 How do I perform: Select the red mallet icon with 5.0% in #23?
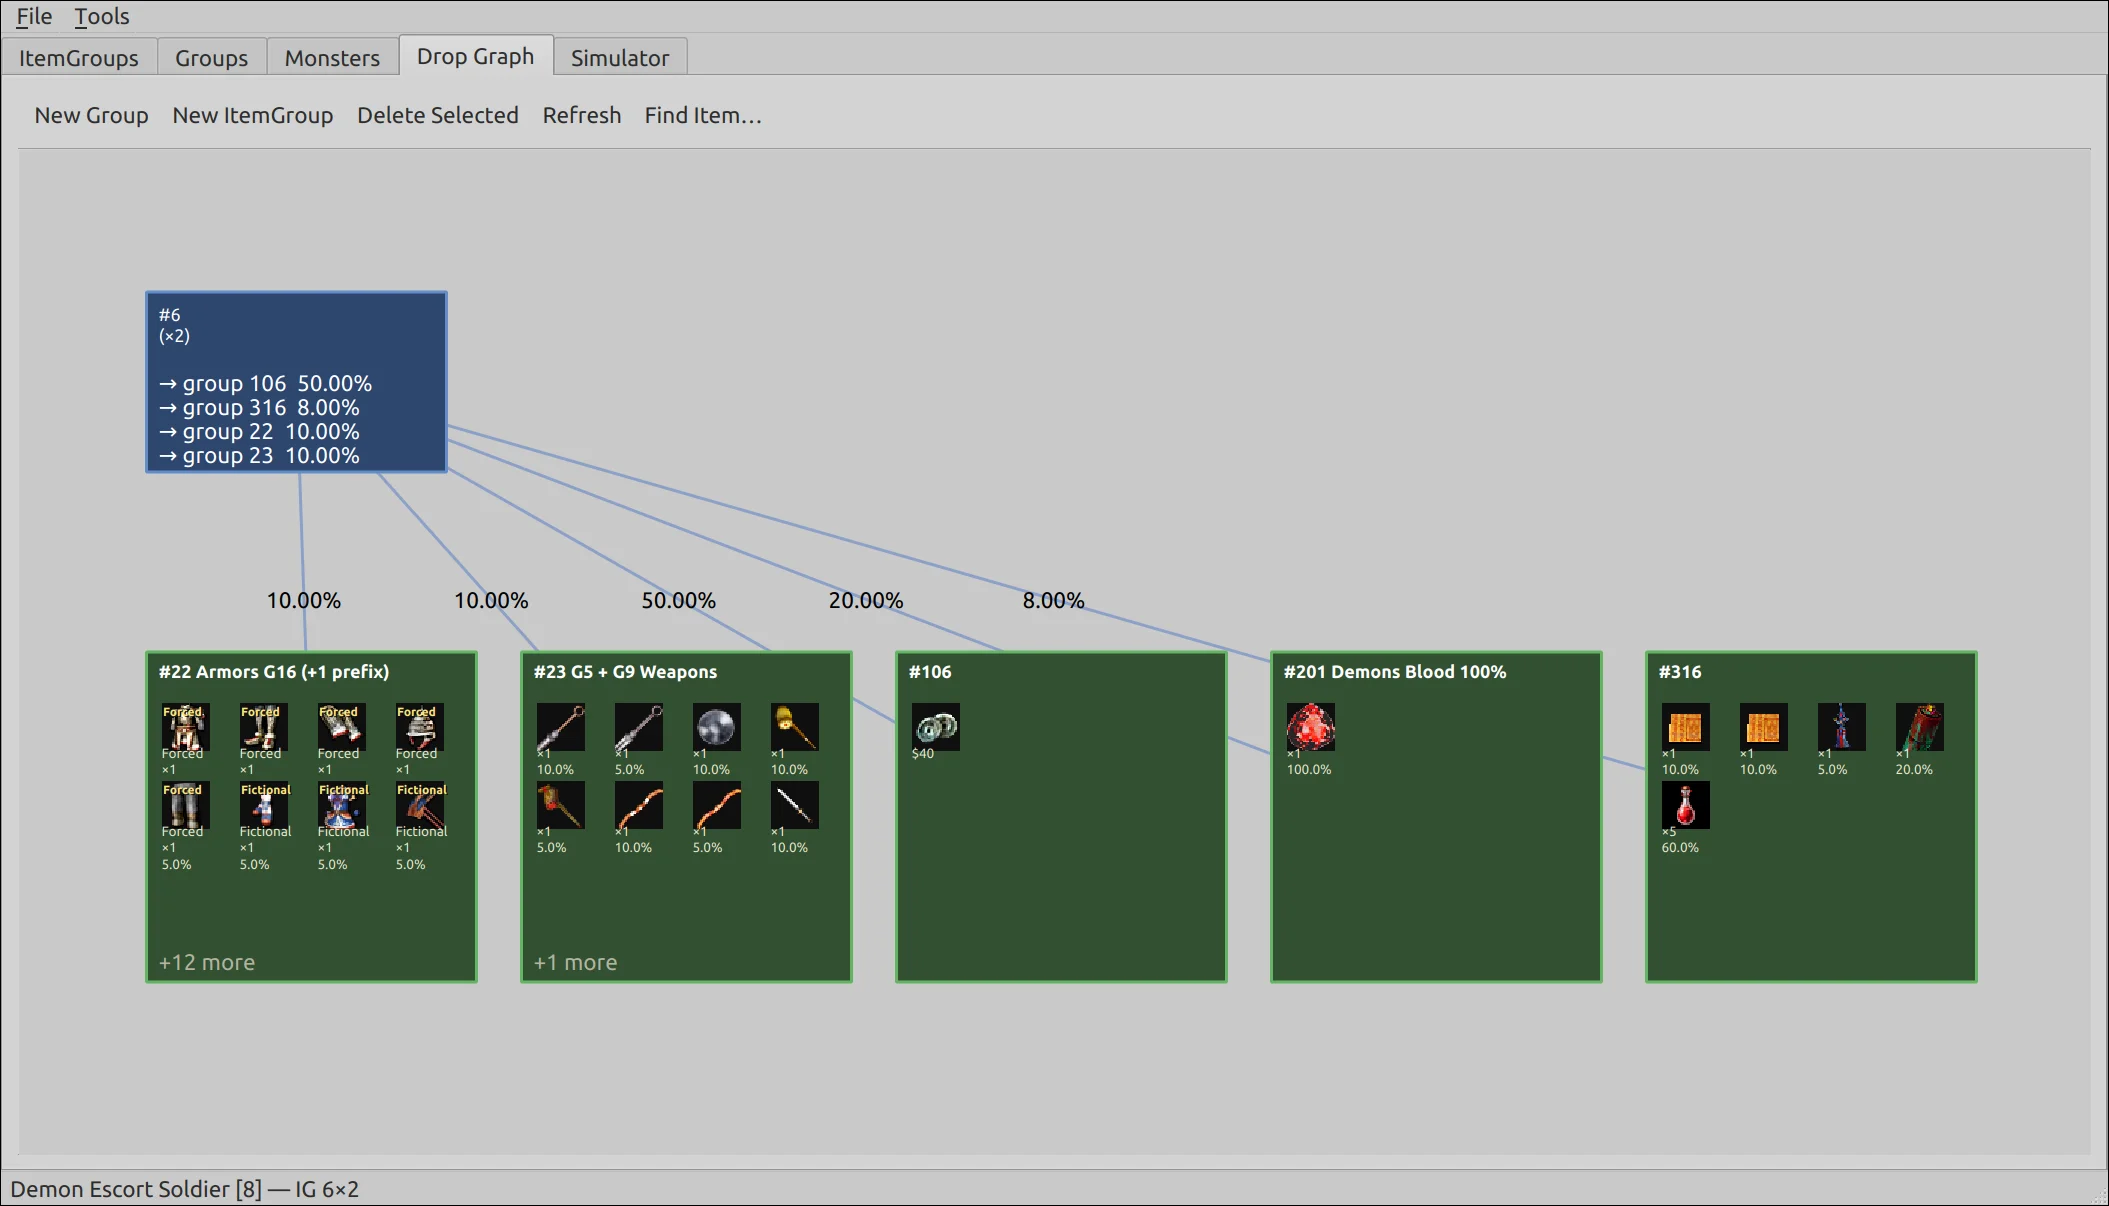coord(560,805)
